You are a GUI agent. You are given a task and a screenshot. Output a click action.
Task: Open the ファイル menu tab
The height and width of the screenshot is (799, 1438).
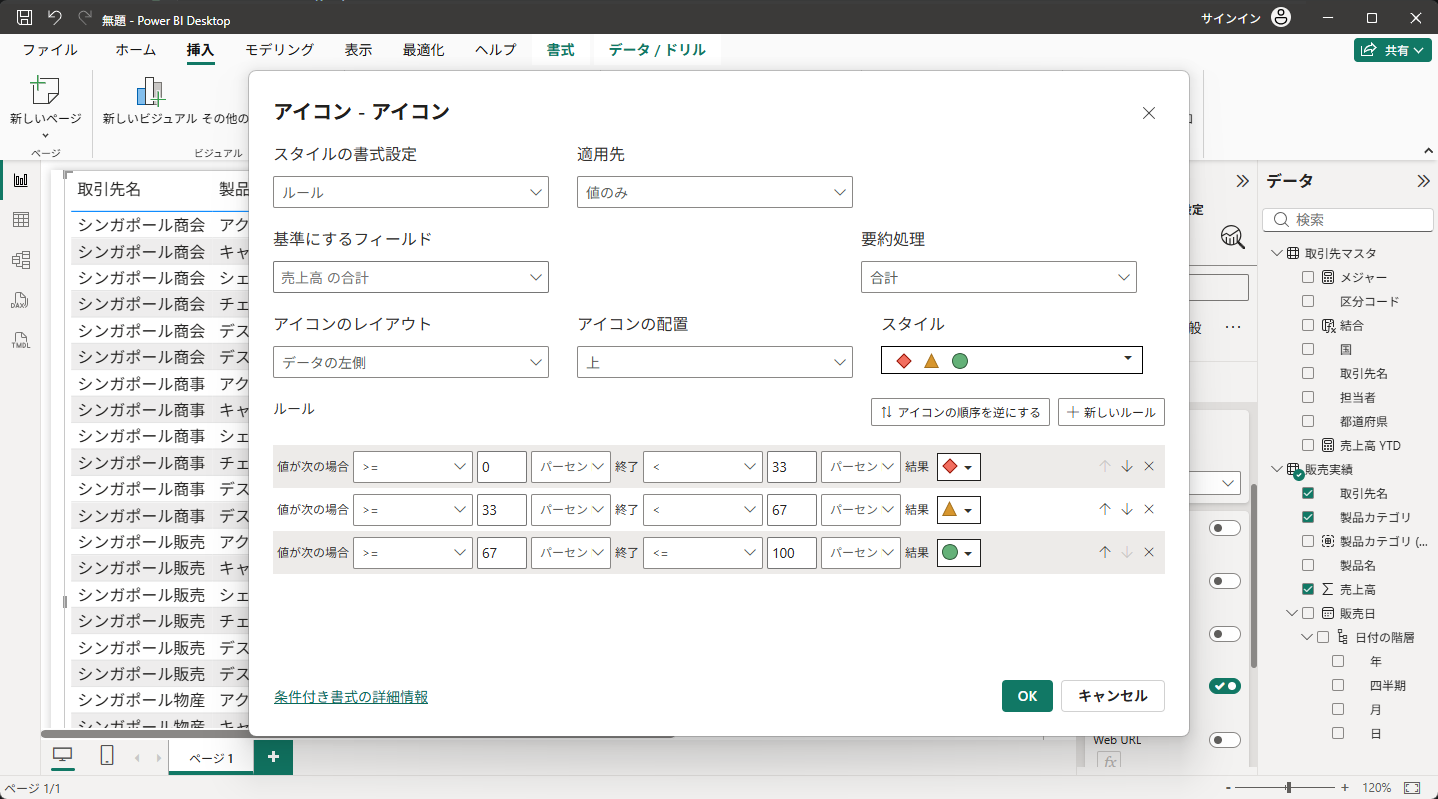(x=50, y=50)
